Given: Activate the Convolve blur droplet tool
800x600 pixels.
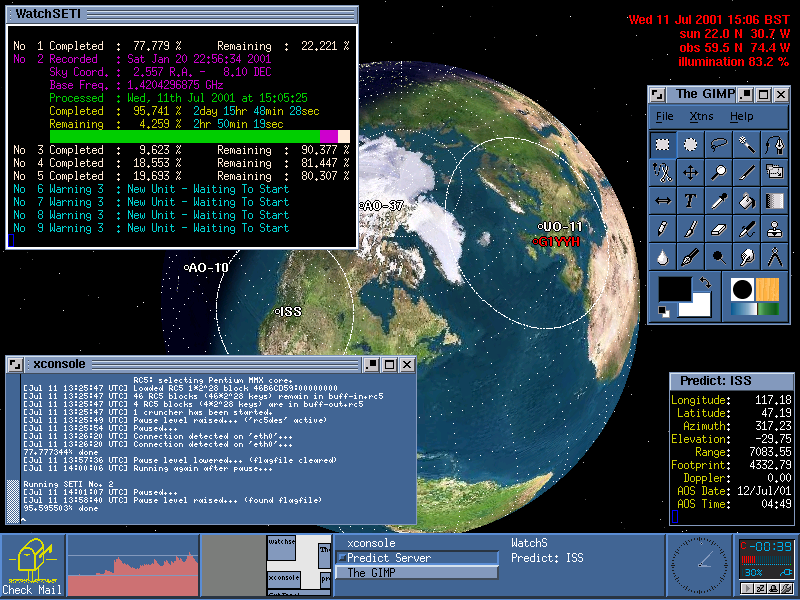Looking at the screenshot, I should pyautogui.click(x=663, y=257).
